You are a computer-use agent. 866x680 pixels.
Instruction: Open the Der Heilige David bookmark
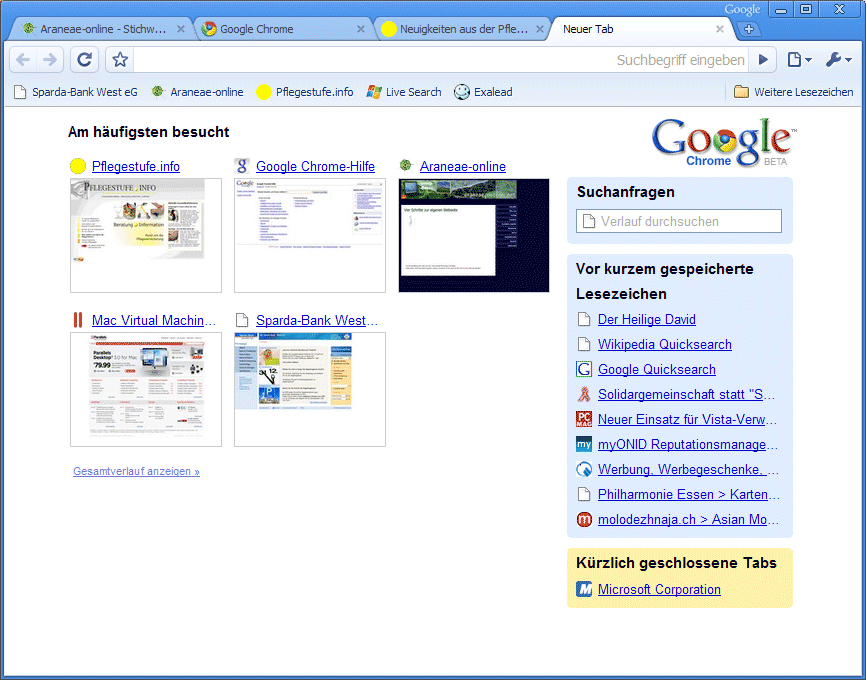coord(647,319)
